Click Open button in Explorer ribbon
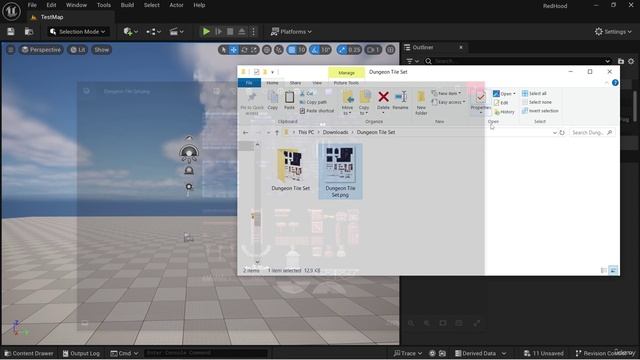Screen dimensions: 640x360 [504, 93]
